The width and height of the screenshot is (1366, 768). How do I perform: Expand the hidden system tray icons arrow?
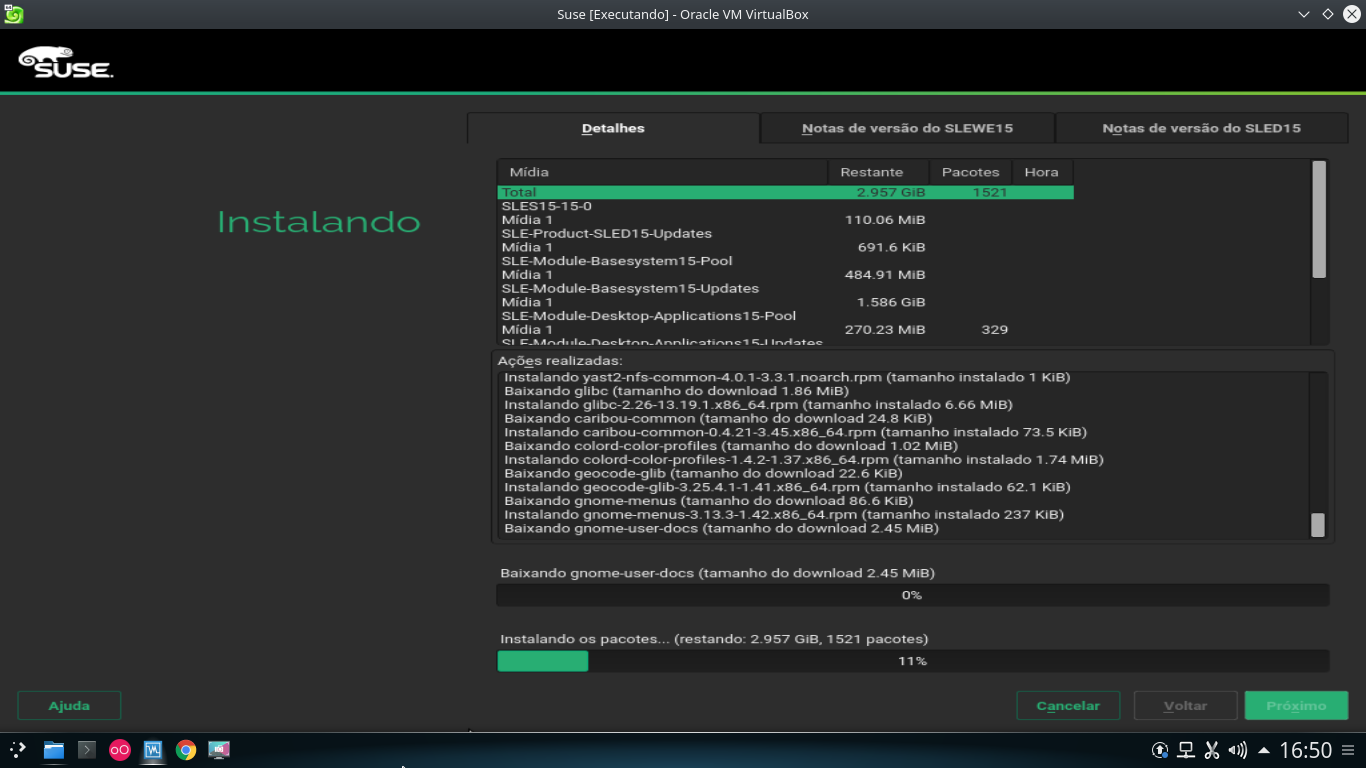click(1264, 751)
